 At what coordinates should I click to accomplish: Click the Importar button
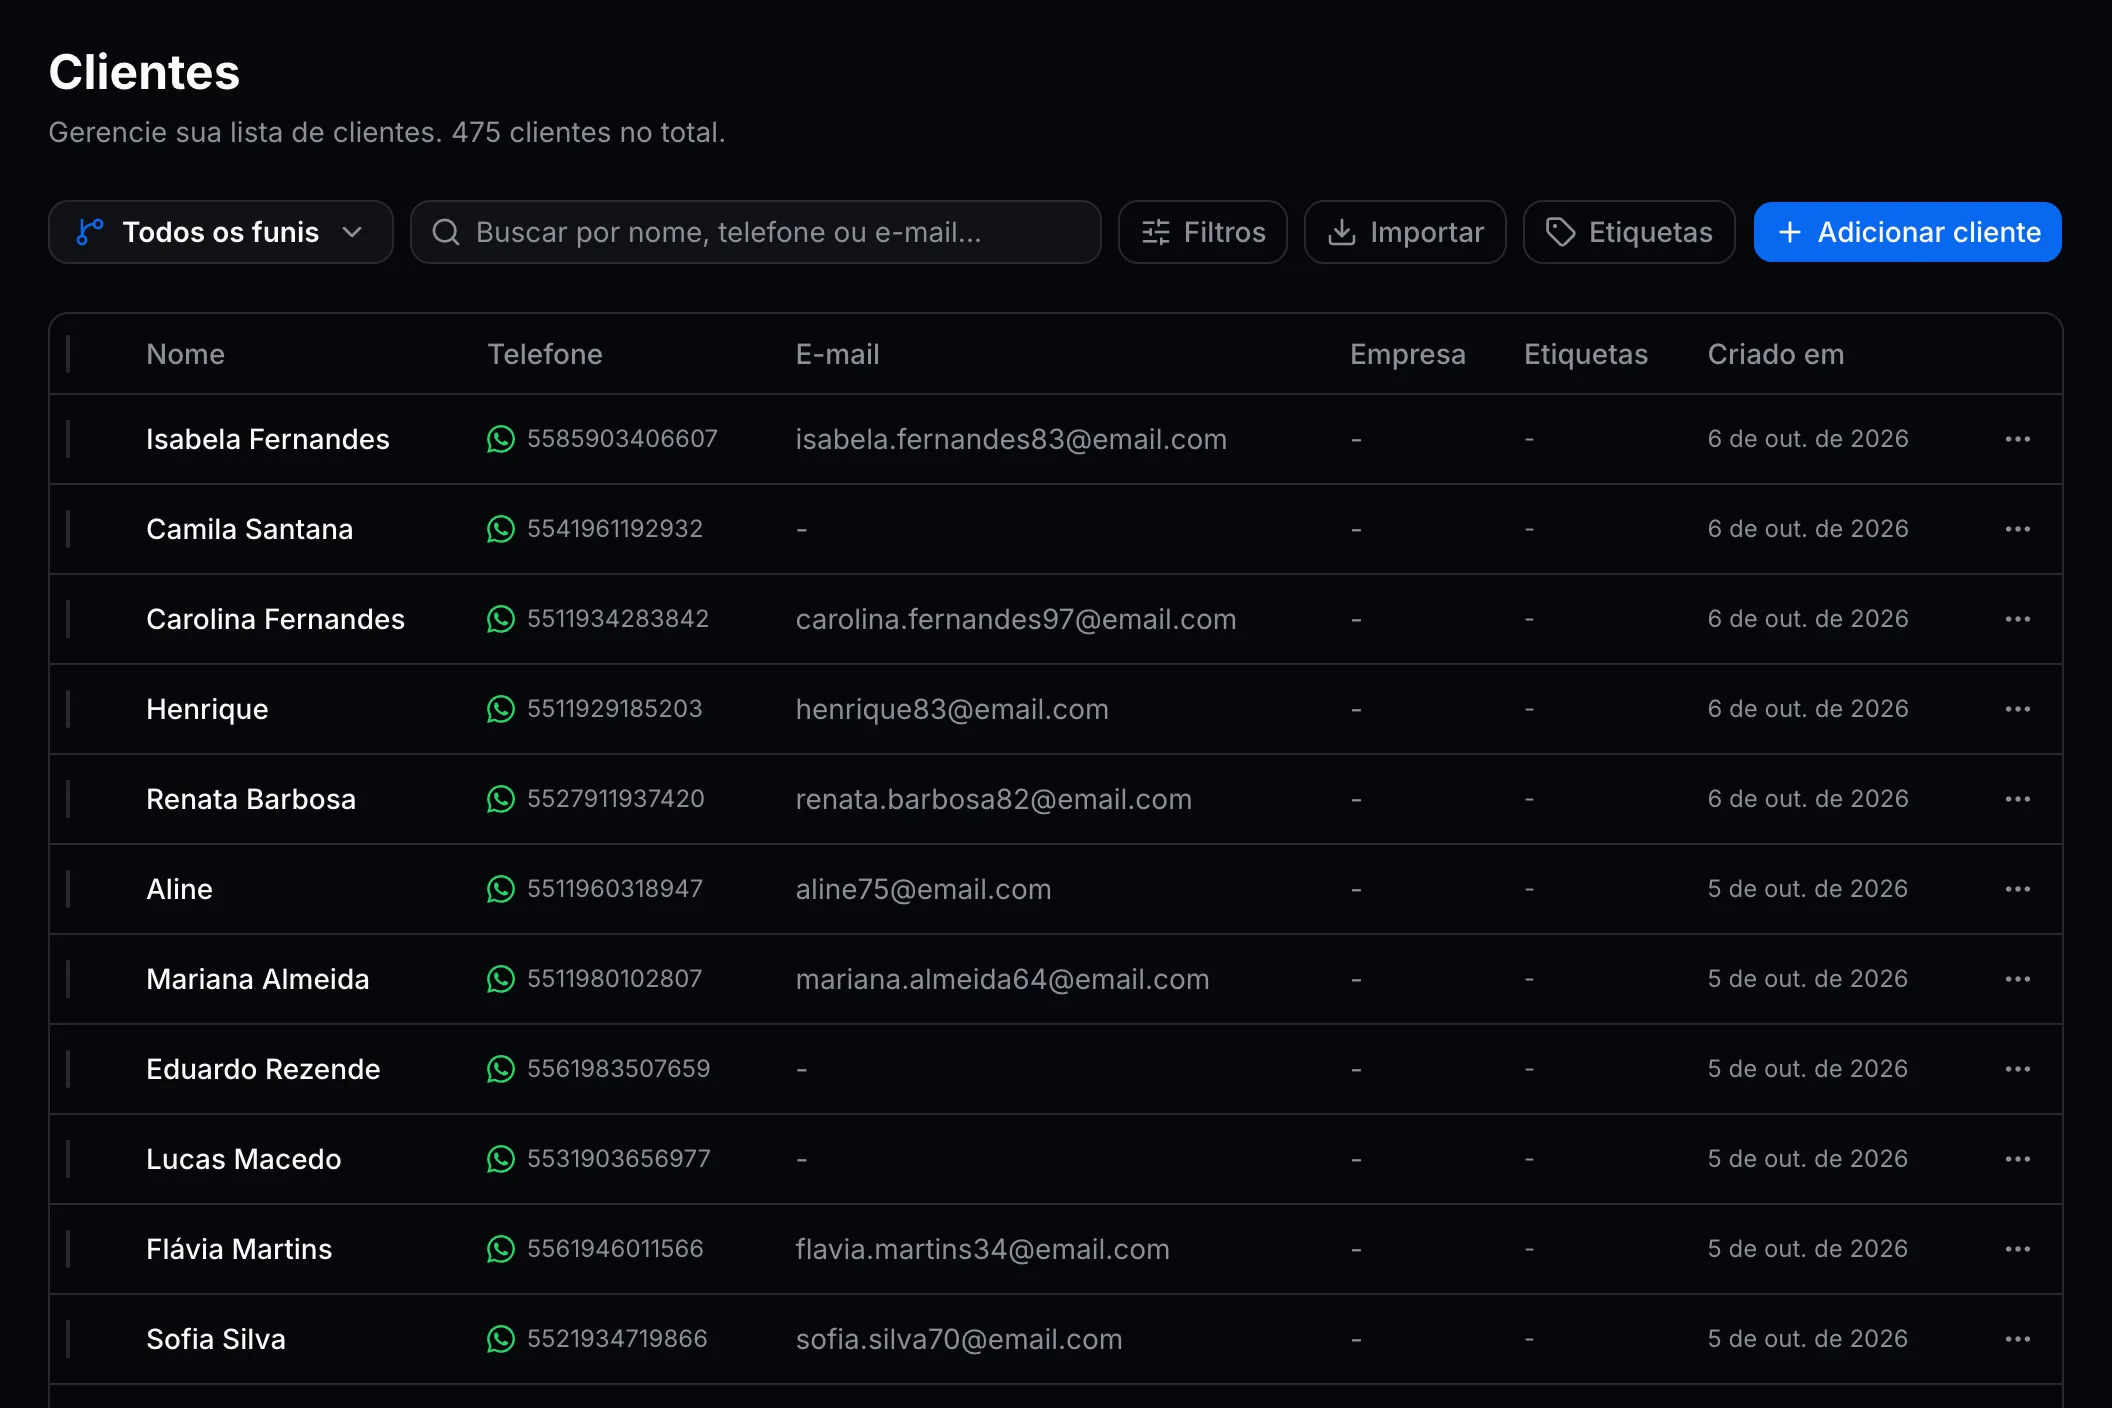point(1405,232)
